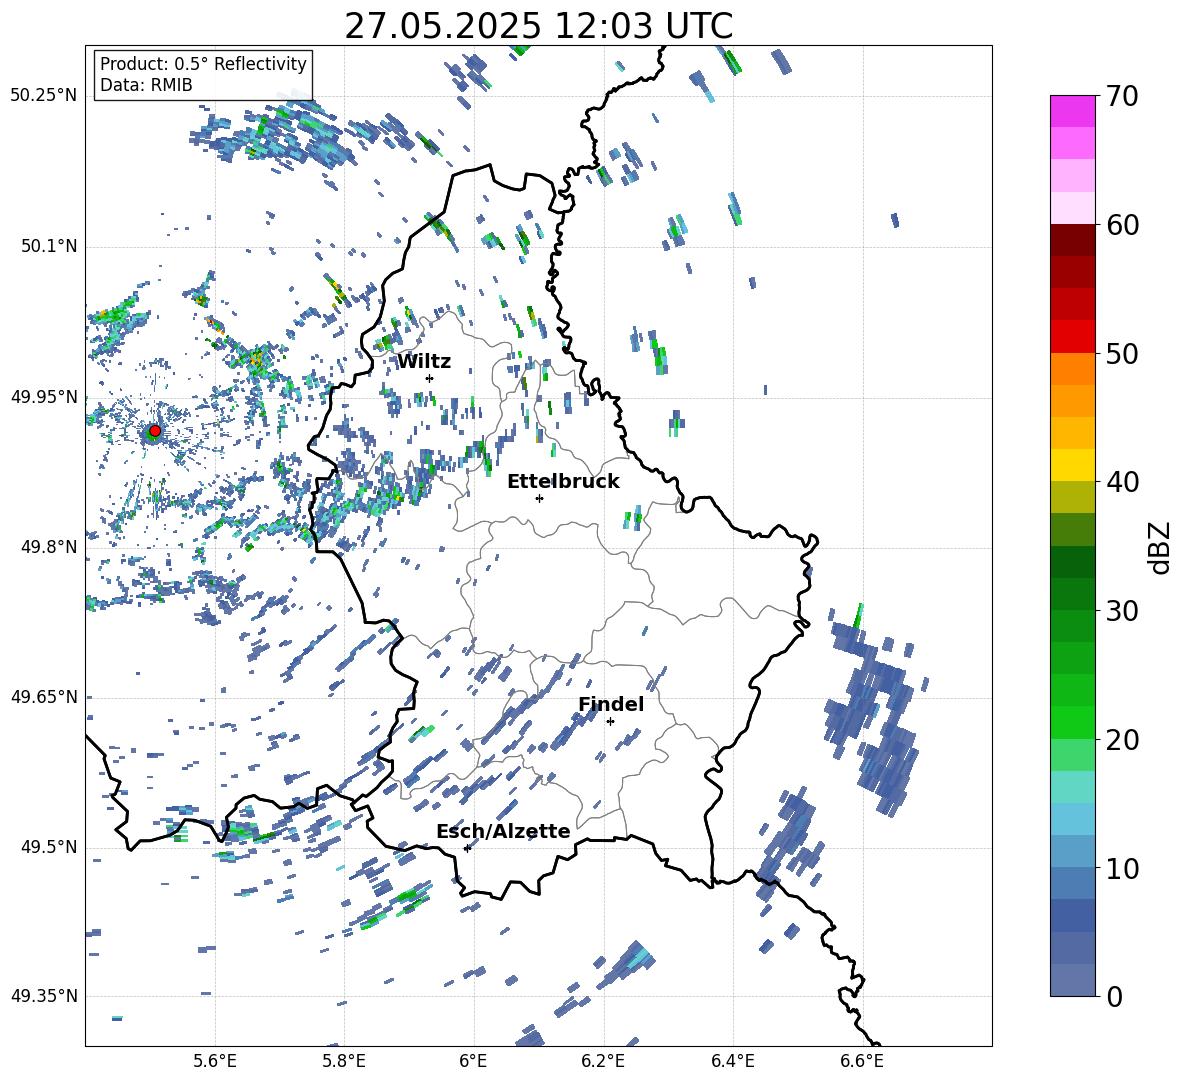Click the 60 colorbar tick value
1184x1081 pixels.
pos(1123,225)
